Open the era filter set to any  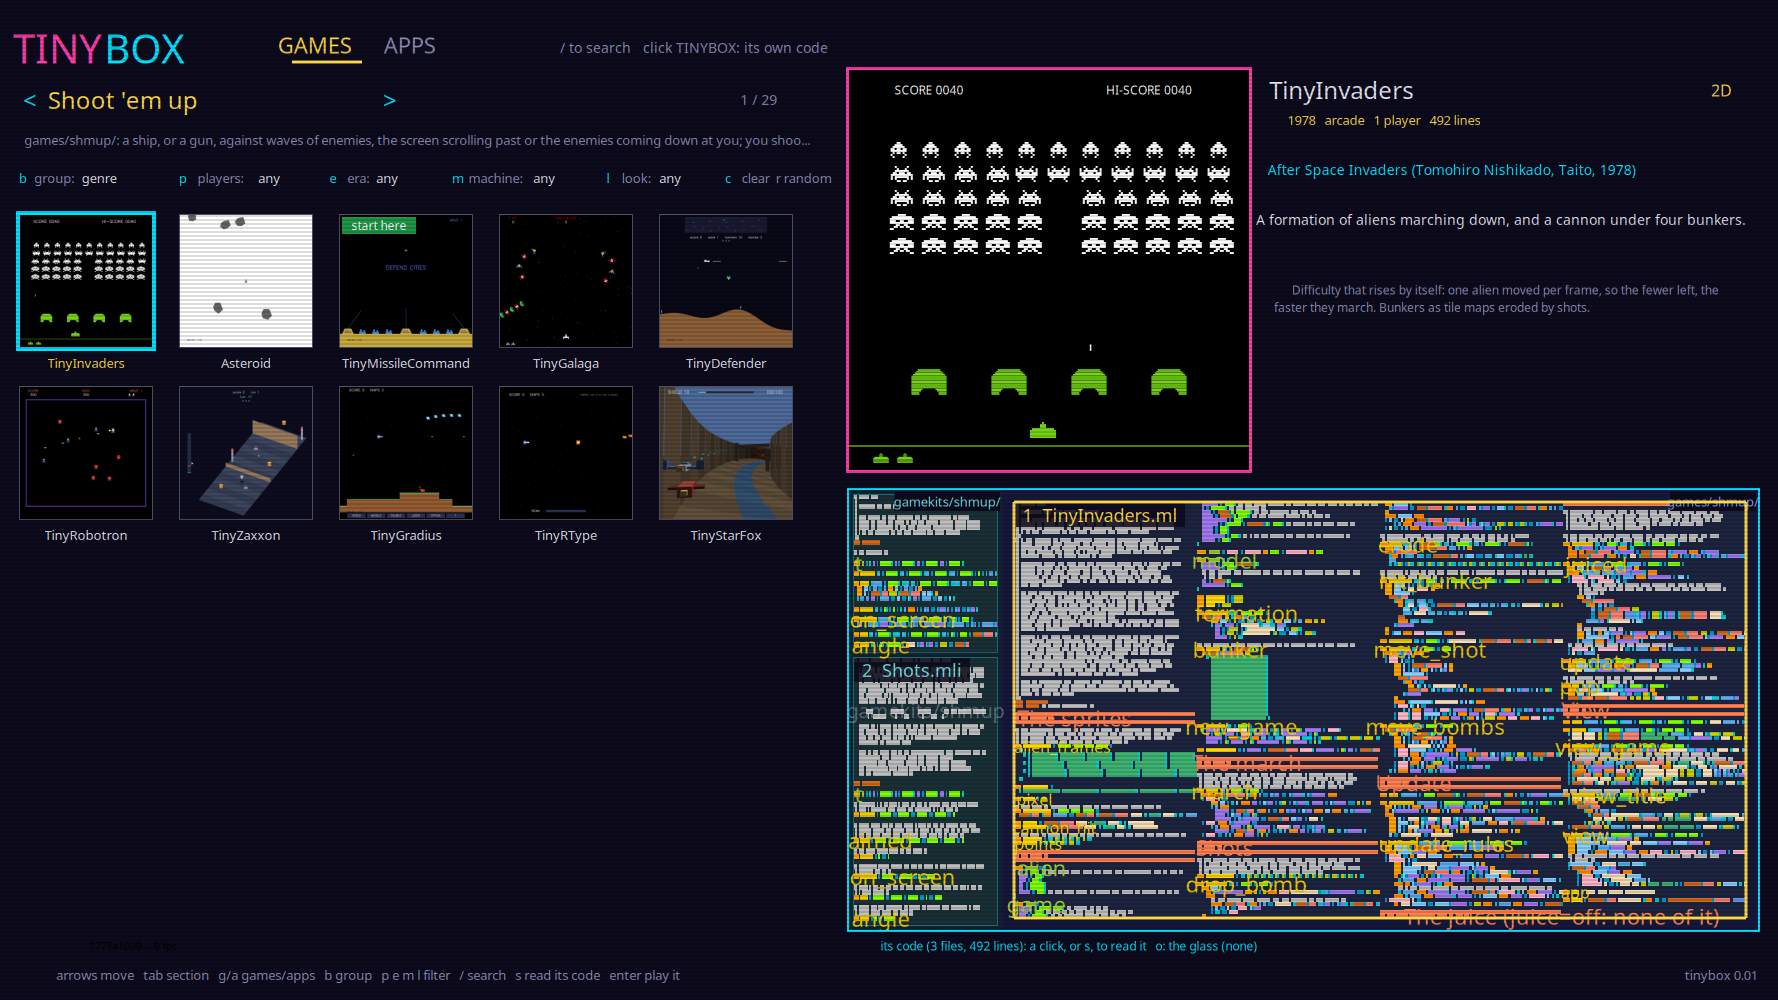pyautogui.click(x=364, y=179)
